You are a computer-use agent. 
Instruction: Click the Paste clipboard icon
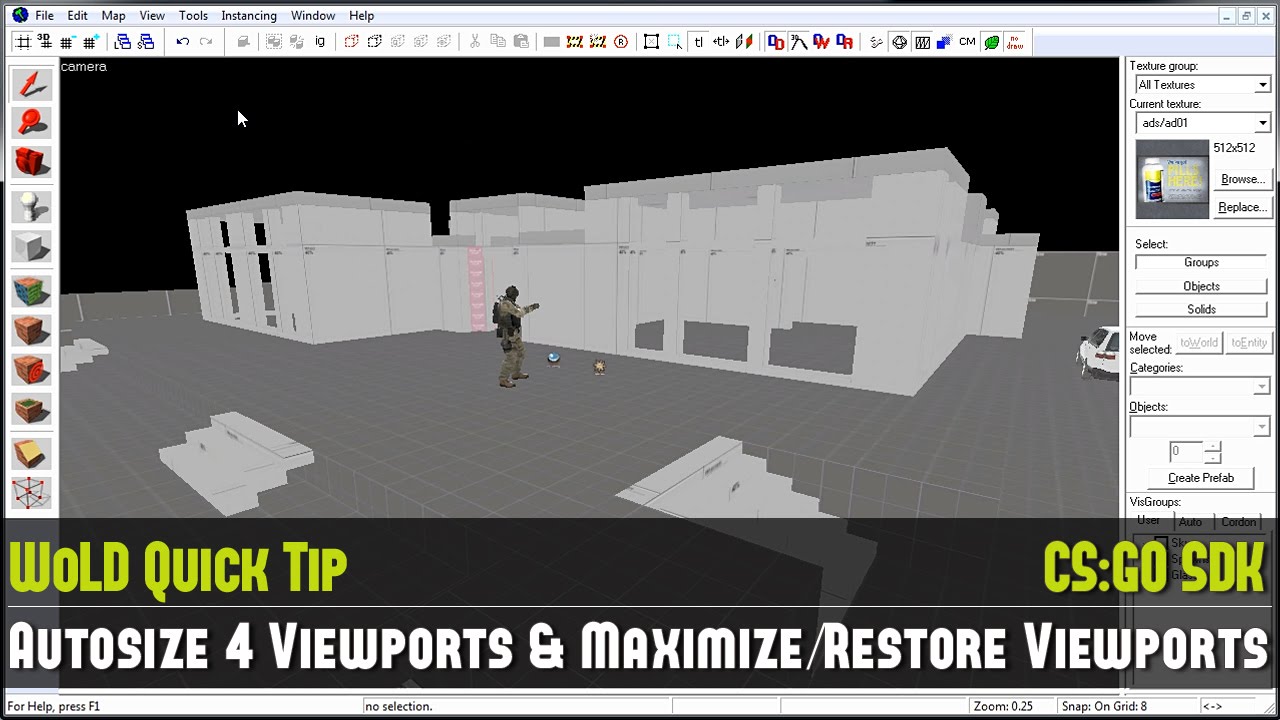click(521, 42)
